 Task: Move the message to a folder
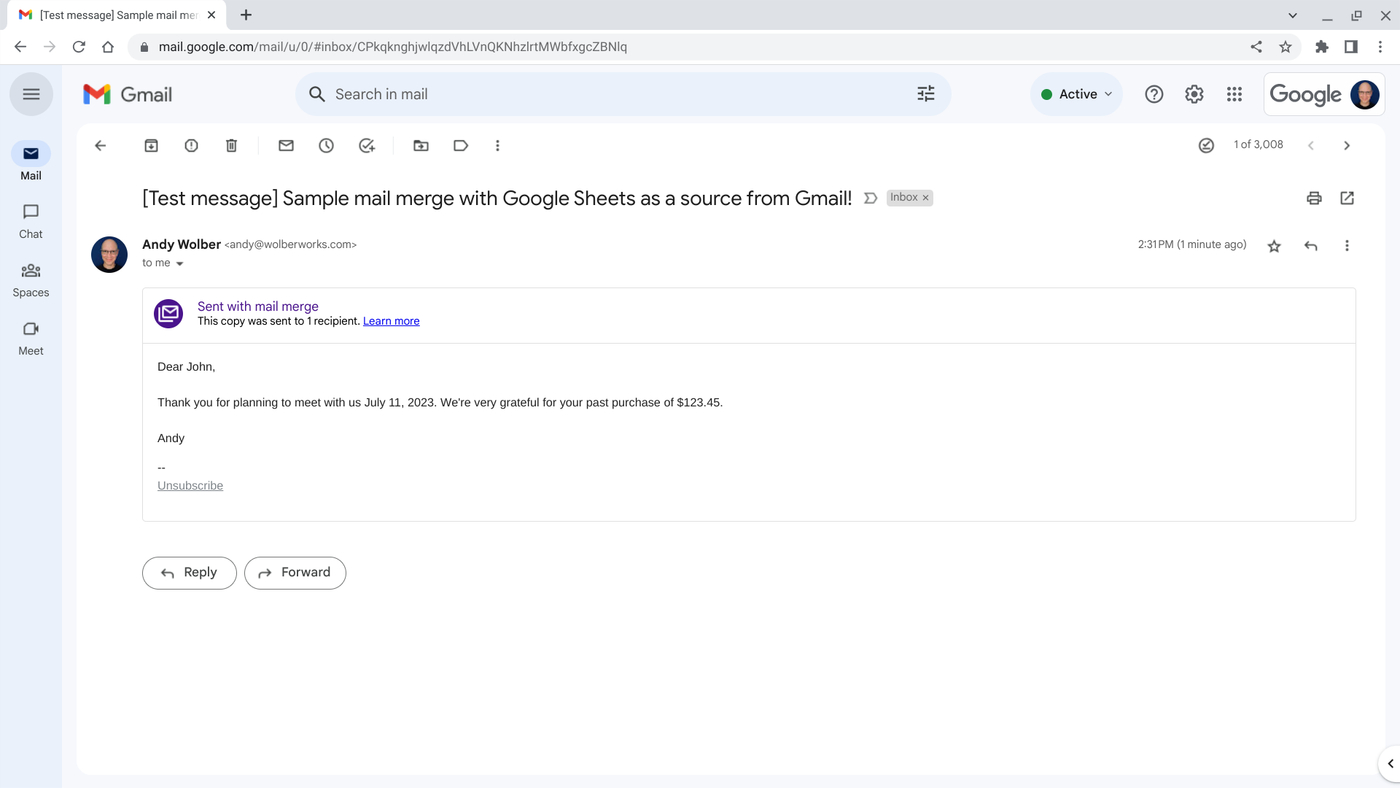(420, 145)
